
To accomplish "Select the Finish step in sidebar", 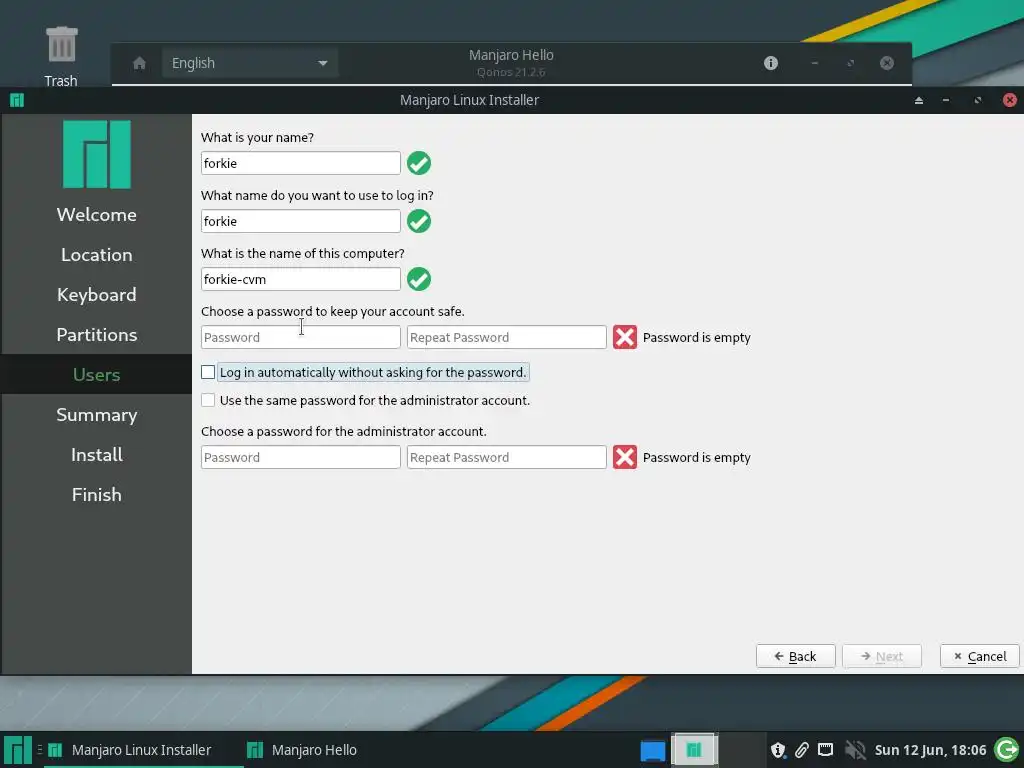I will point(97,494).
